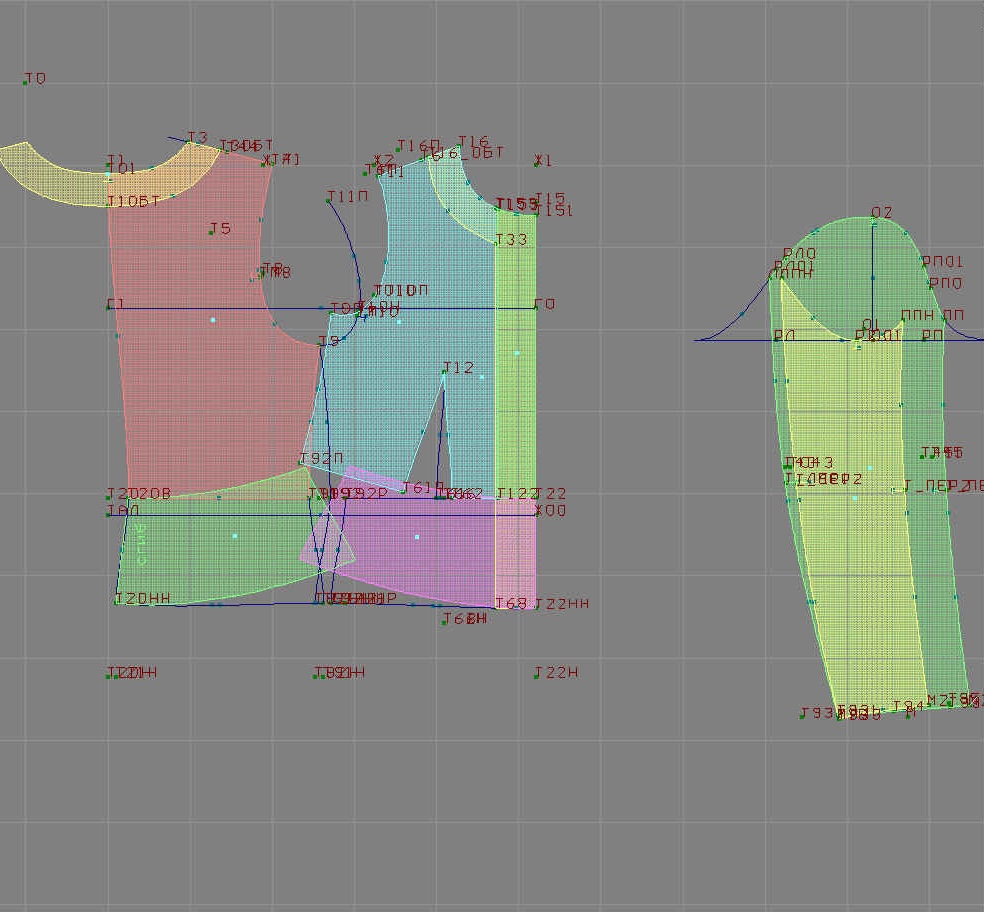The image size is (984, 912).
Task: Click the T12 dart apex point
Action: [444, 373]
